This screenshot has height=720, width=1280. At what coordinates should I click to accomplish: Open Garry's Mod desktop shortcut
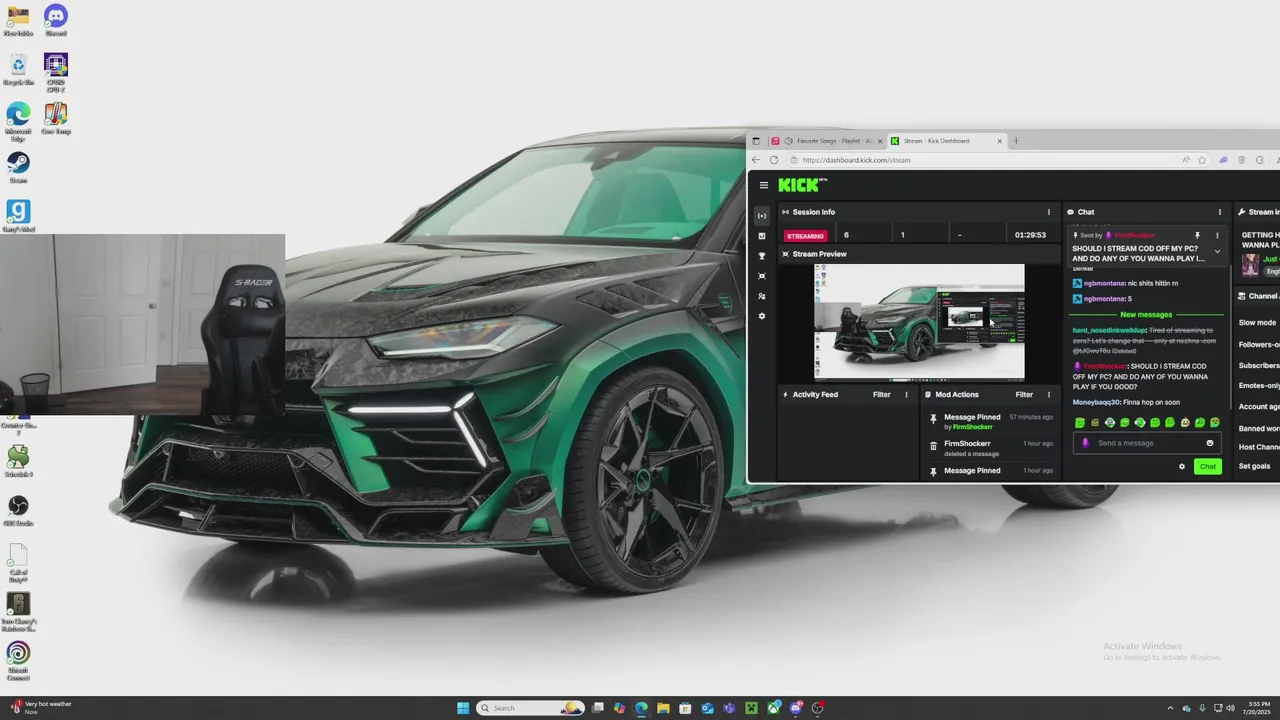pos(18,216)
